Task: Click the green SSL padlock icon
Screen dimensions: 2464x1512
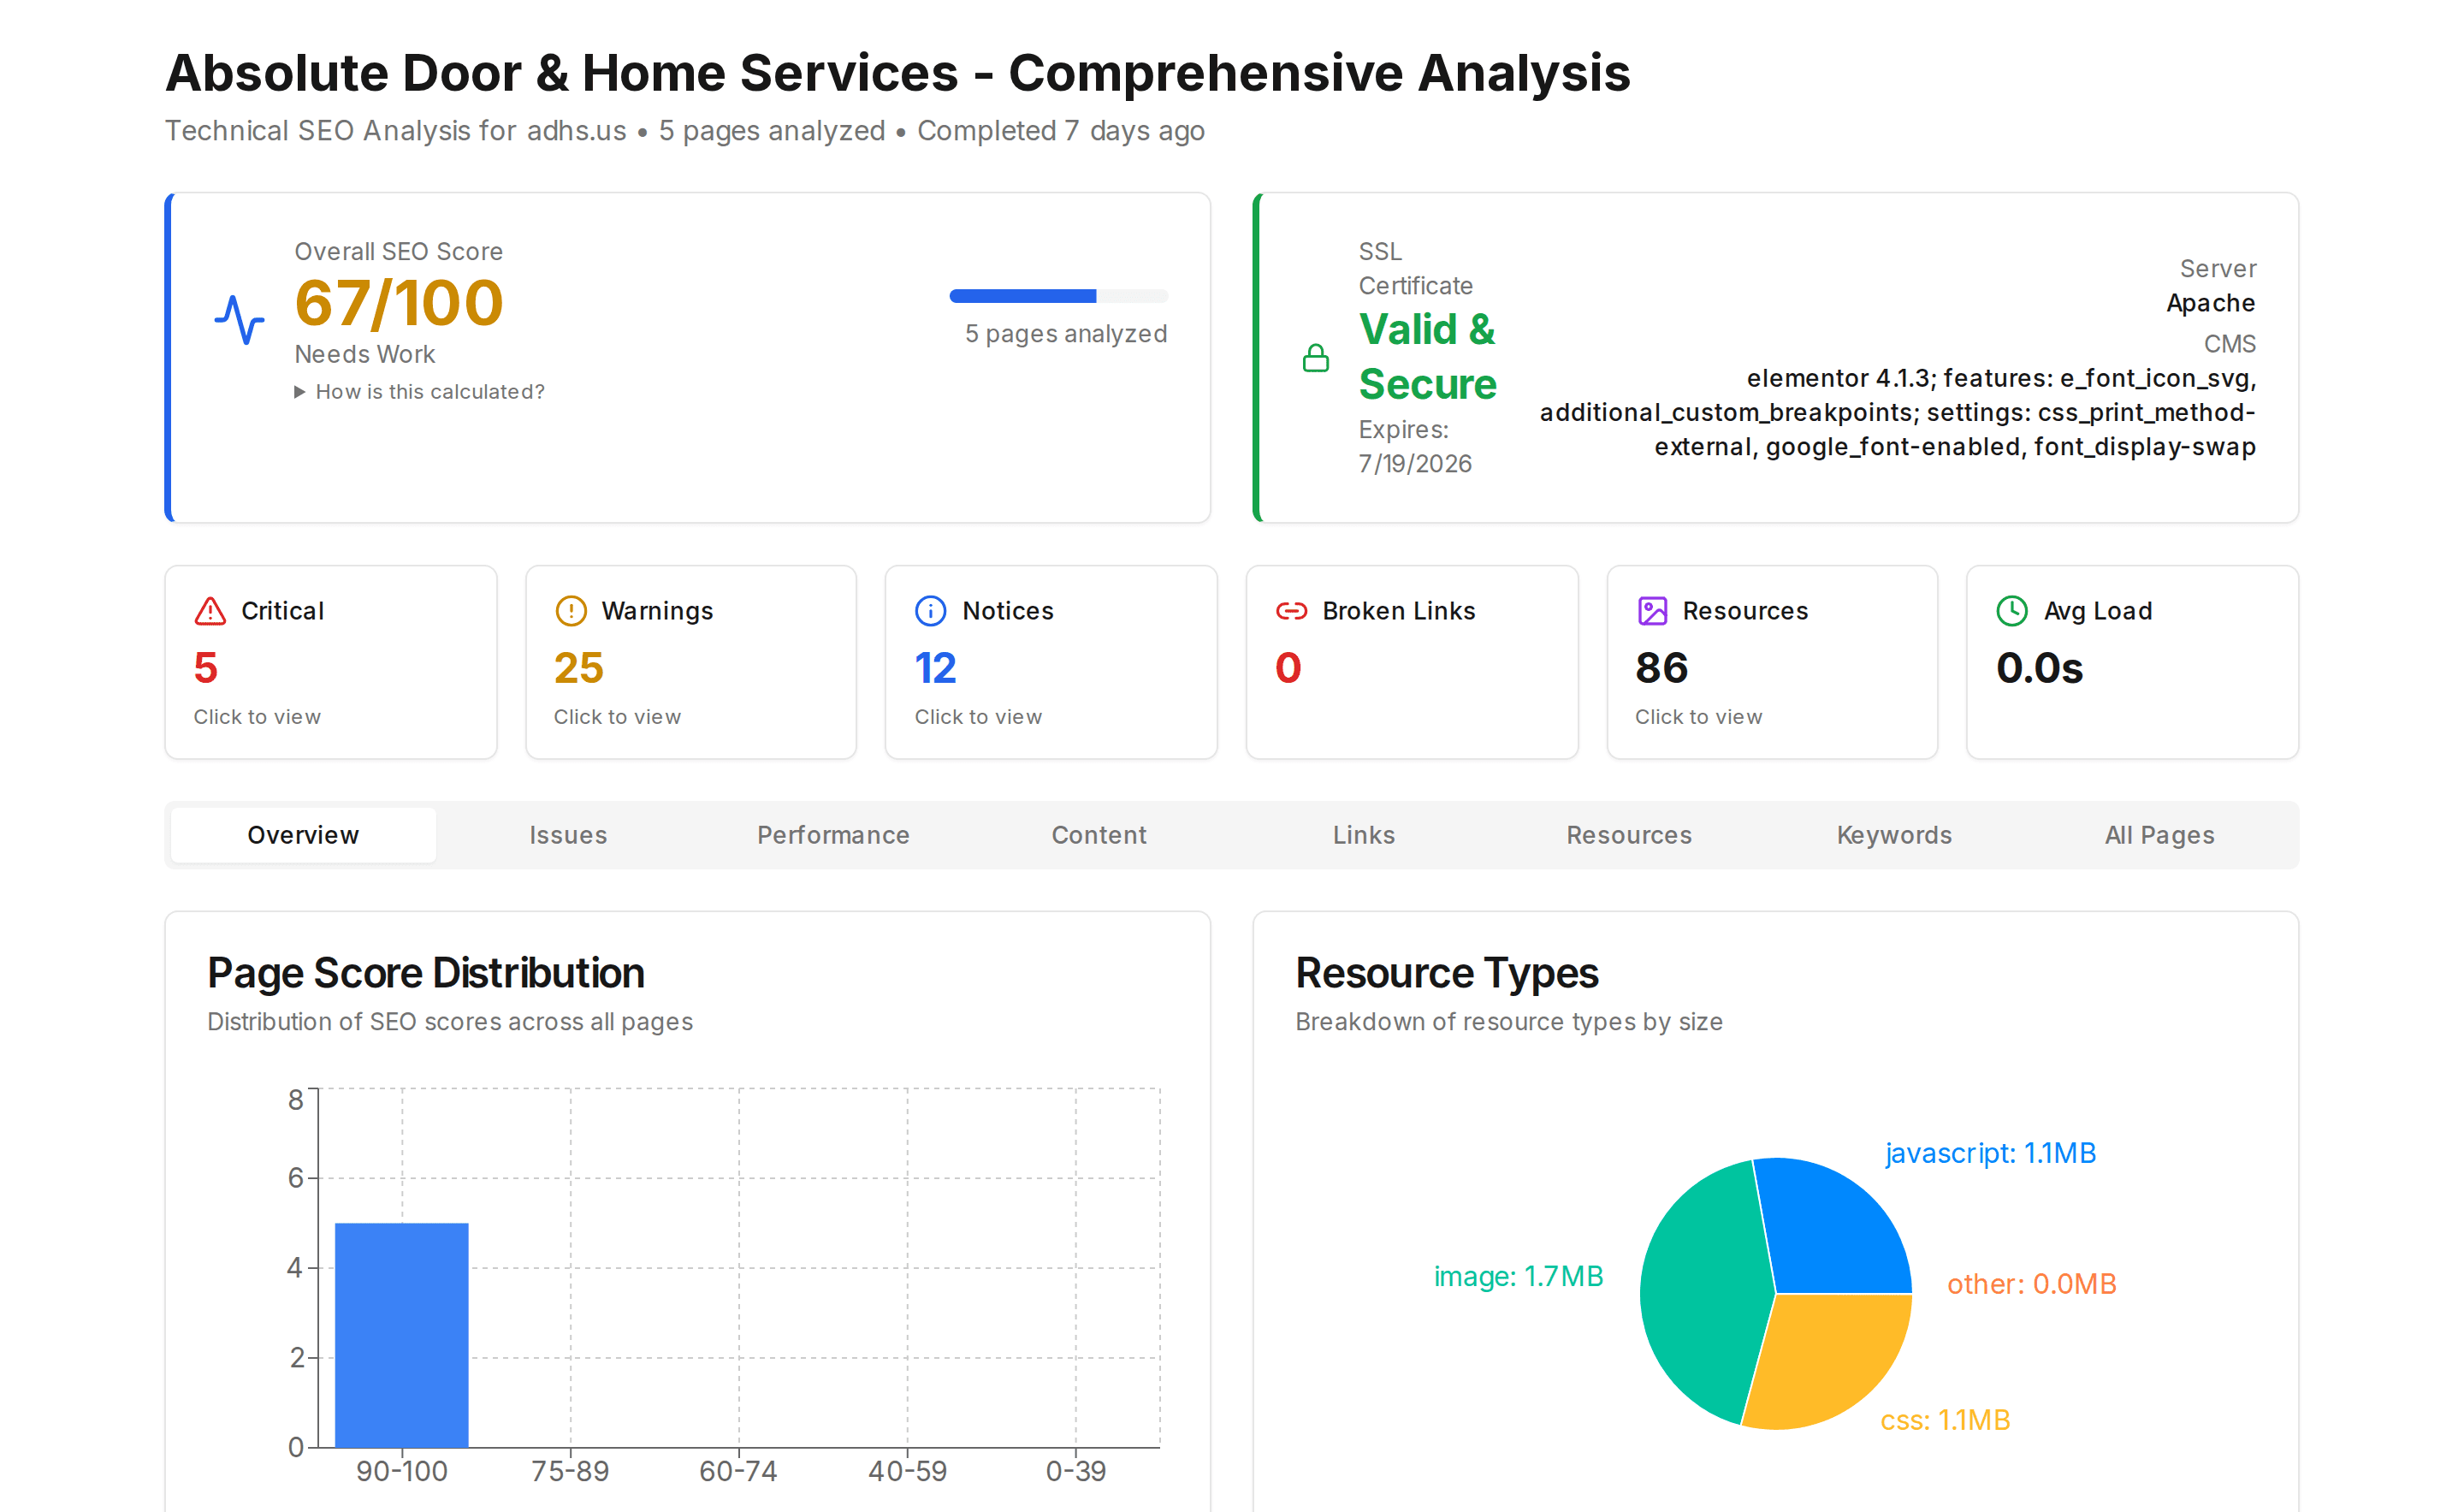Action: 1316,358
